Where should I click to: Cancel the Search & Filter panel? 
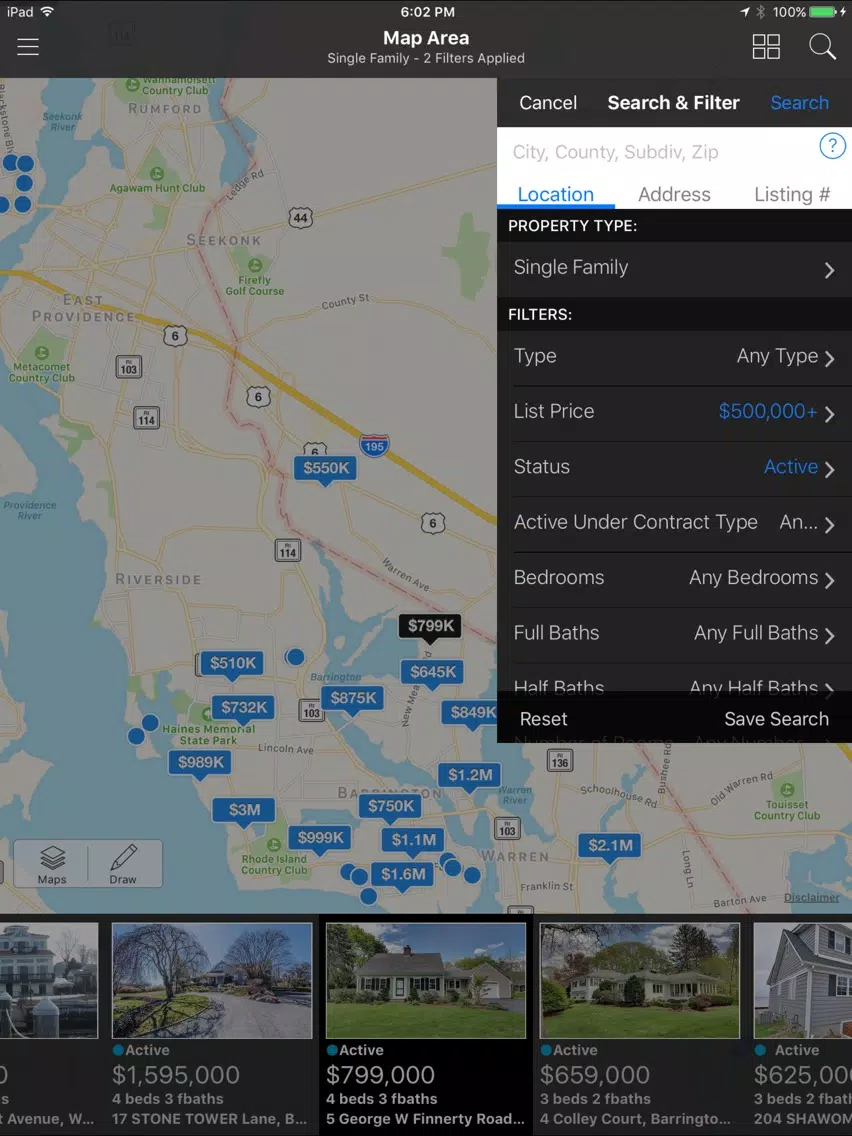tap(548, 103)
